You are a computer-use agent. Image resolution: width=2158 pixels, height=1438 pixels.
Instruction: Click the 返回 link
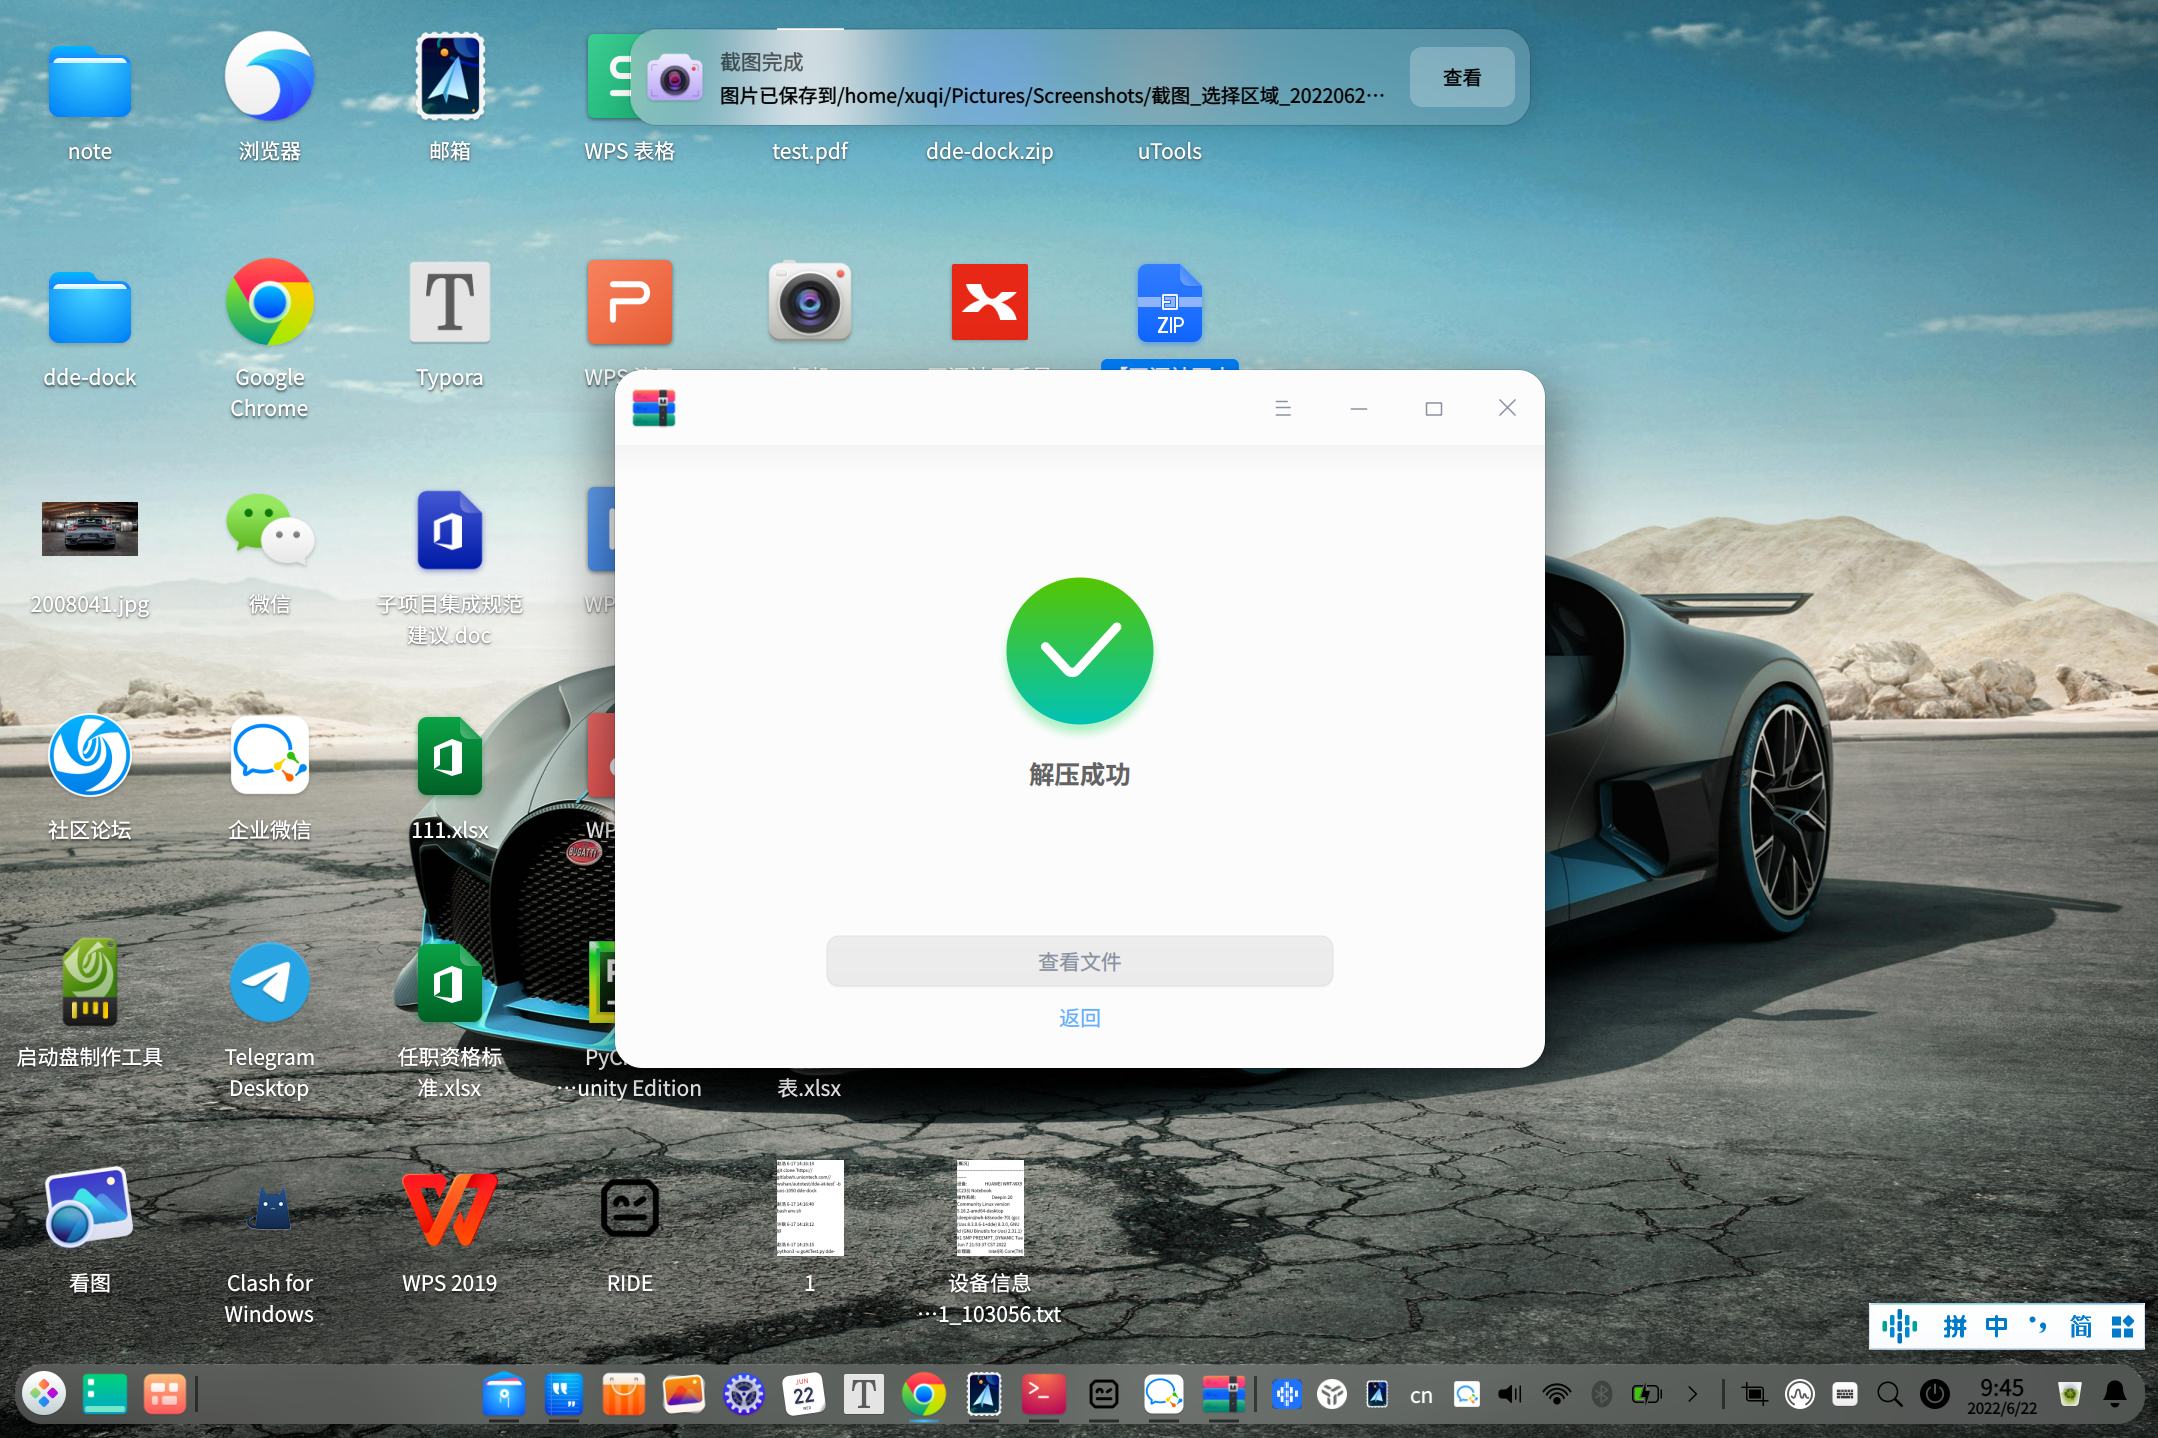pyautogui.click(x=1079, y=1018)
